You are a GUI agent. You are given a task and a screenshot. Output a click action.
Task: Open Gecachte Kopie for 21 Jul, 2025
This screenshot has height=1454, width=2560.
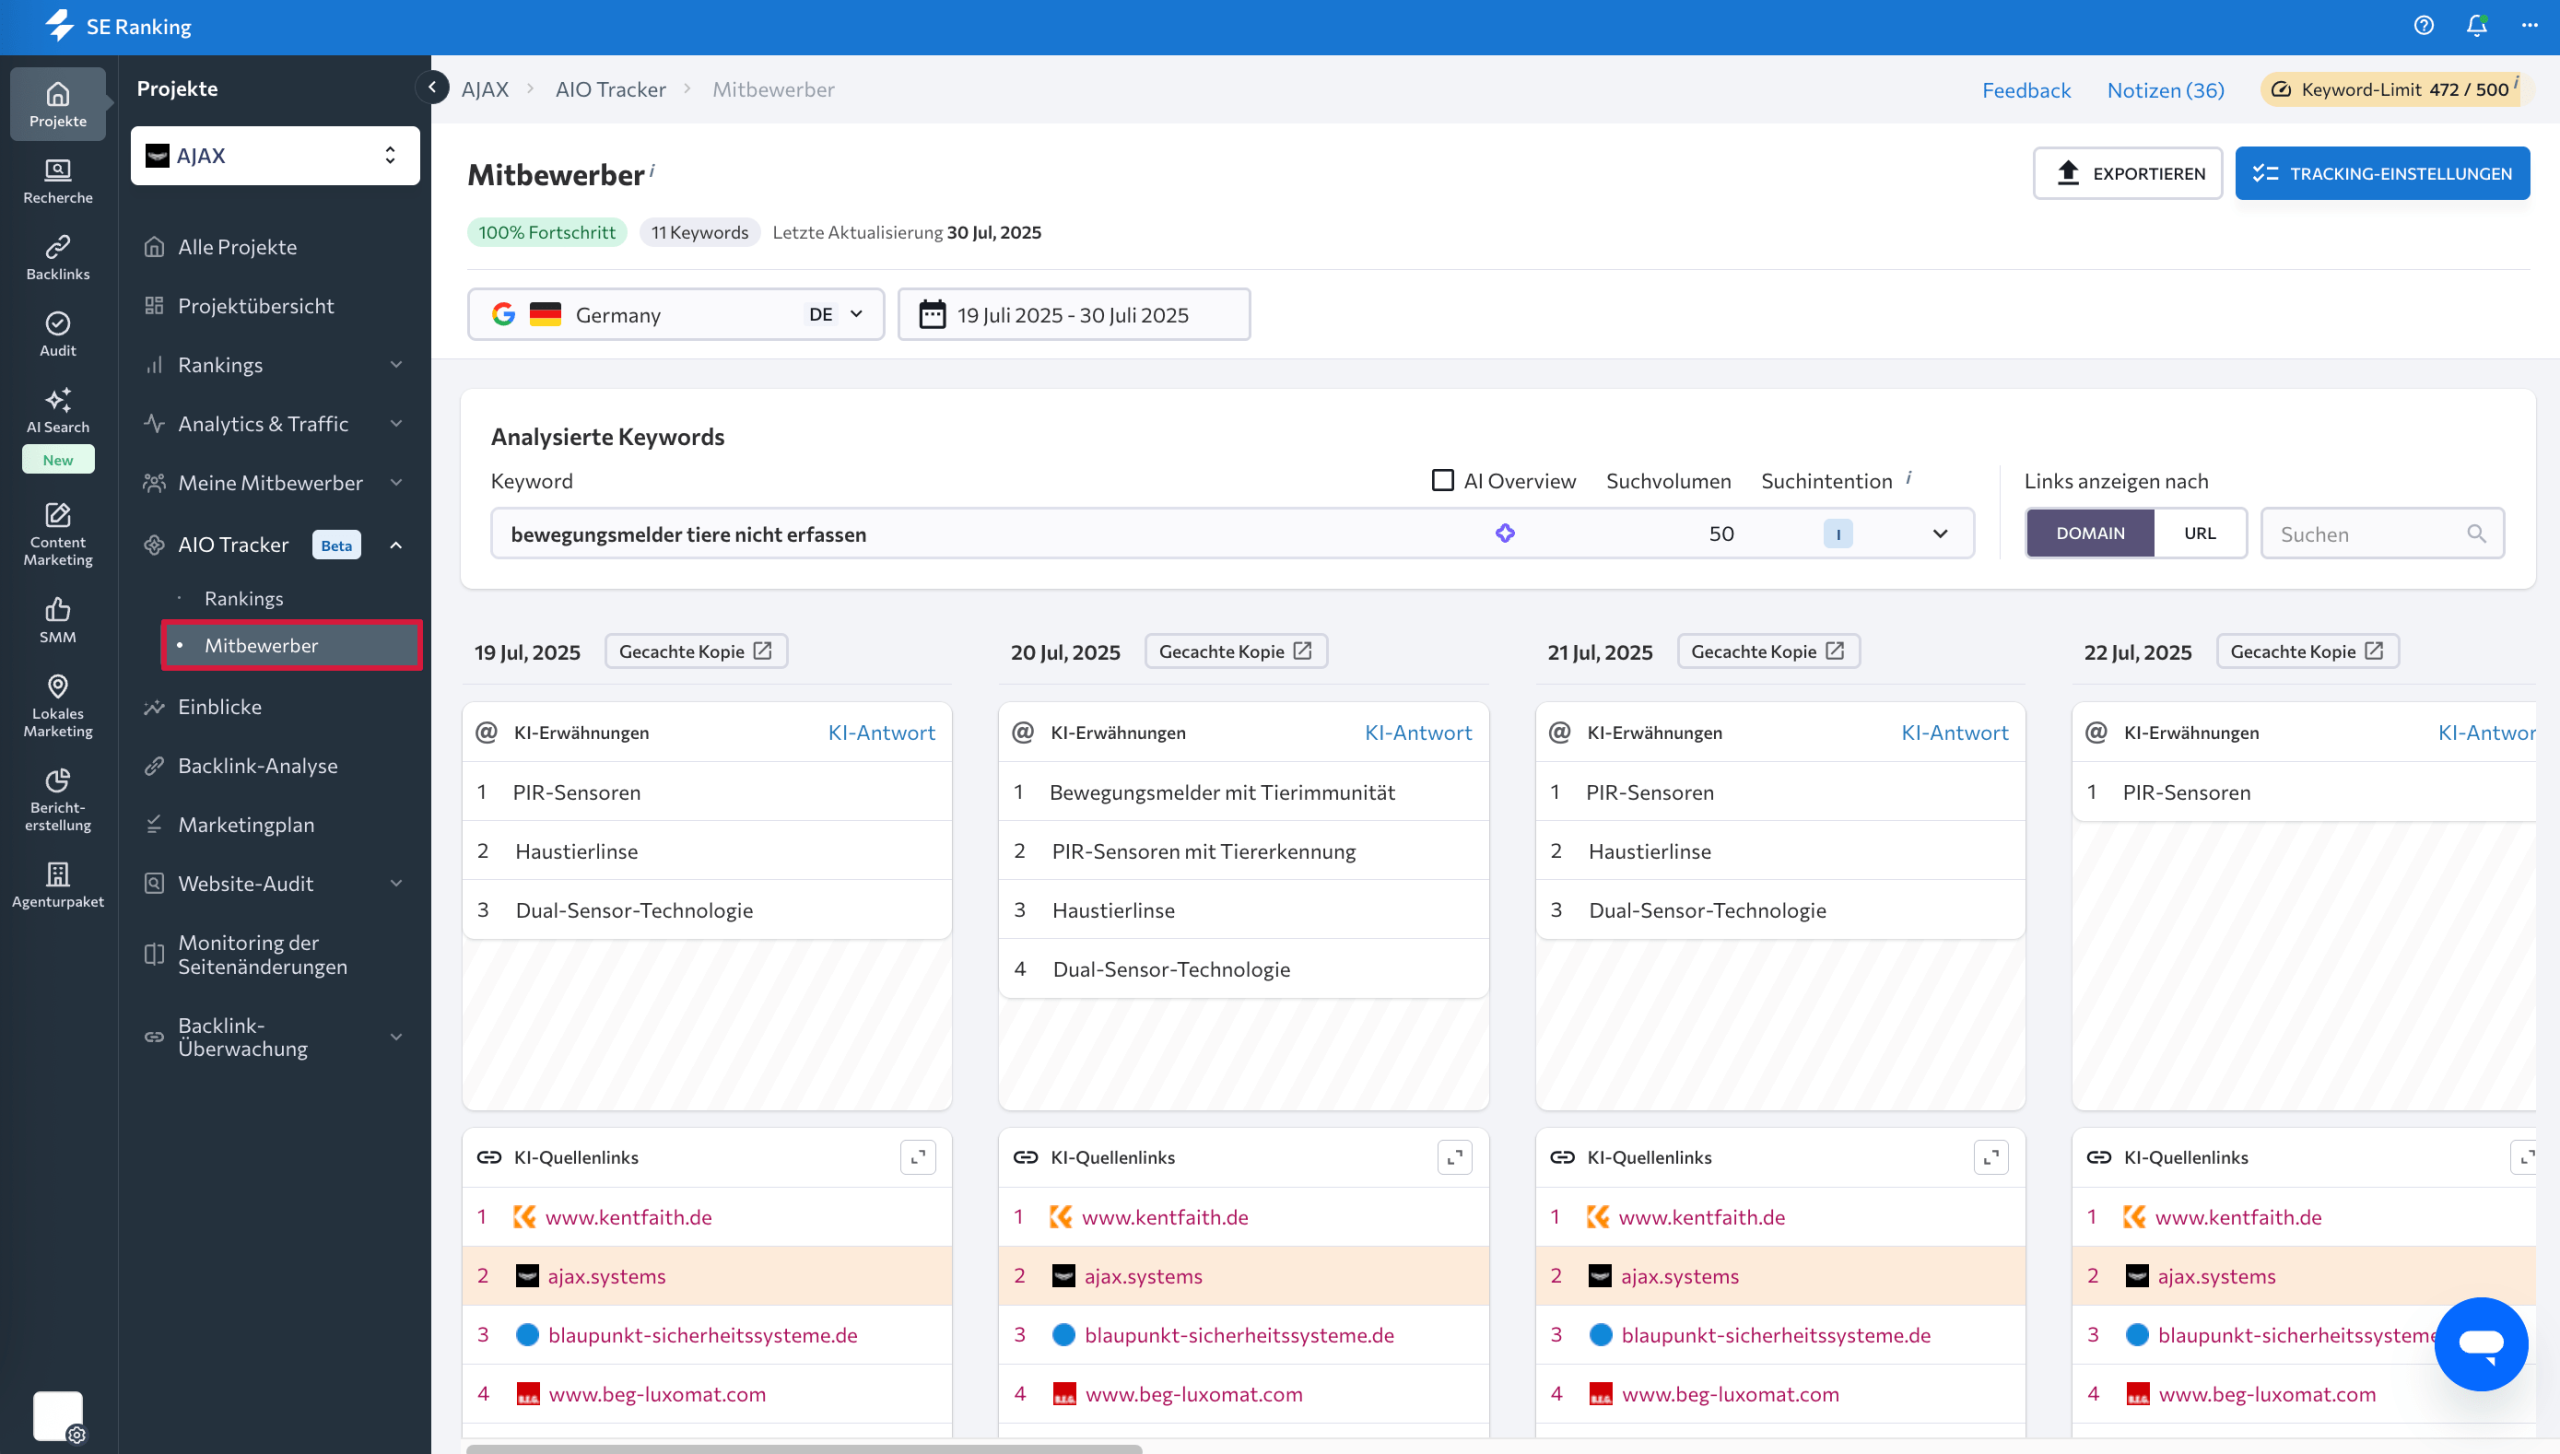[1768, 651]
